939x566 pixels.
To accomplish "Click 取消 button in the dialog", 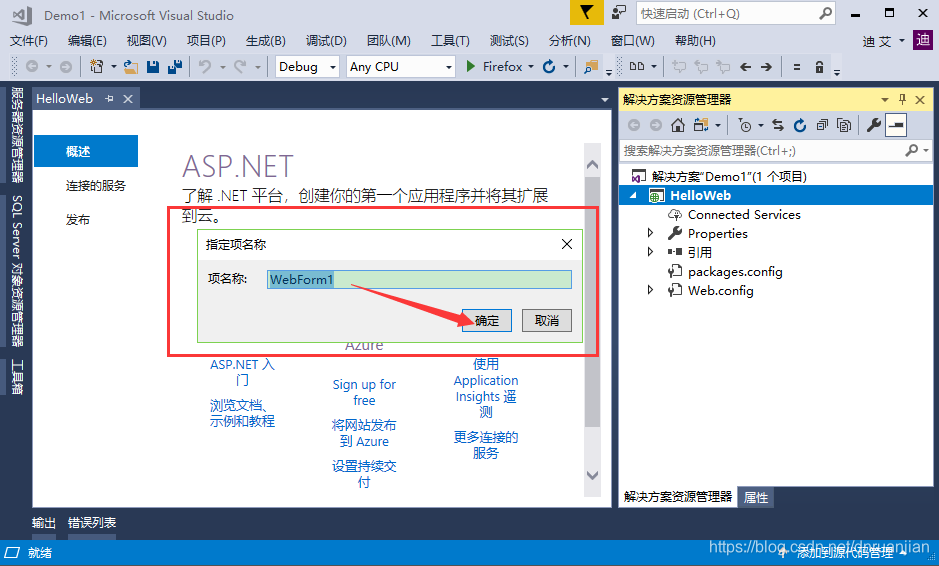I will (547, 320).
